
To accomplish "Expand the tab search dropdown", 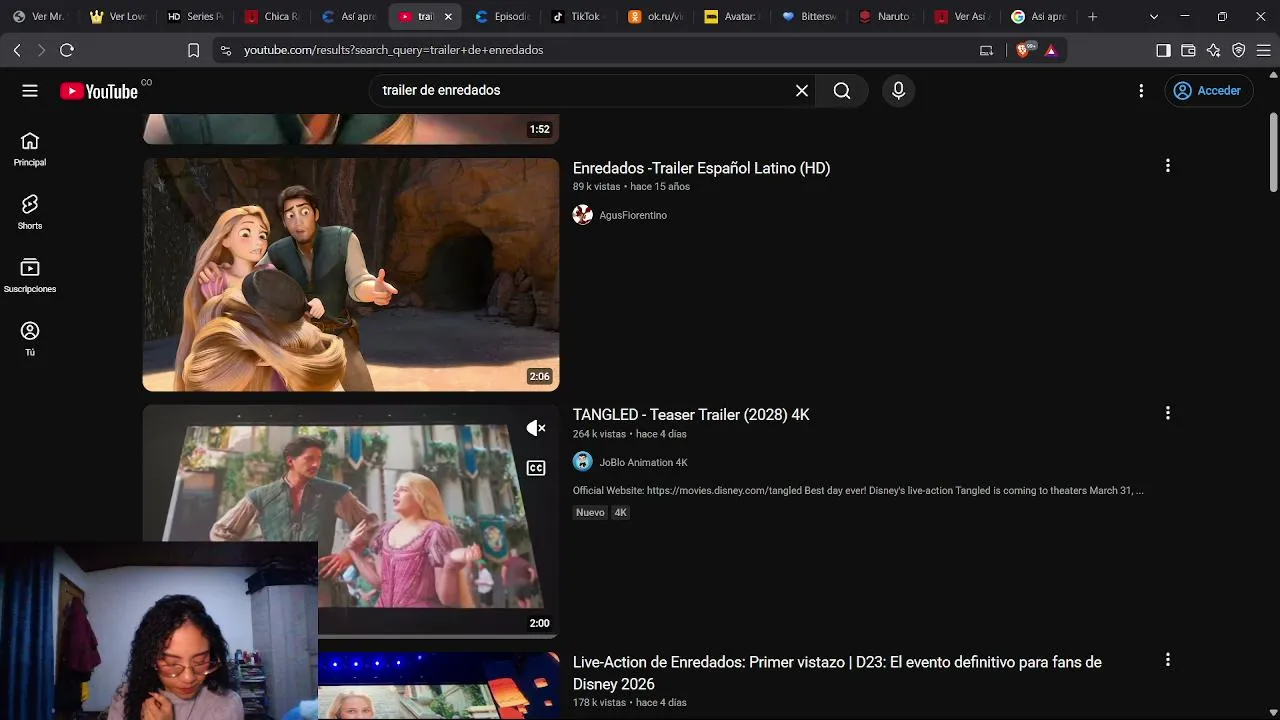I will tap(1154, 17).
